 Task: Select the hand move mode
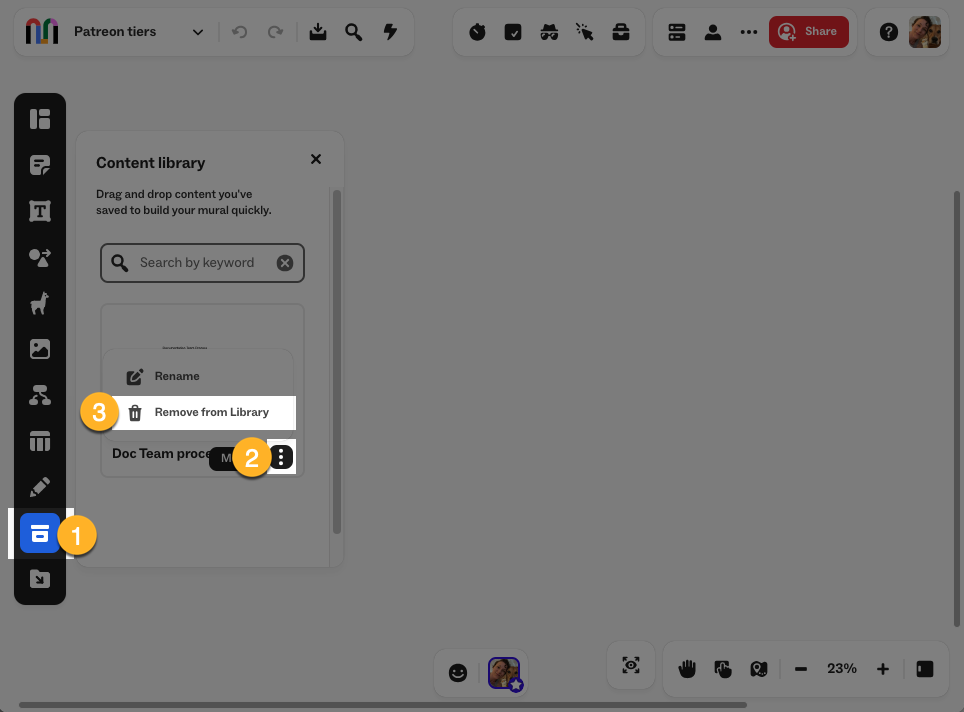(x=687, y=669)
